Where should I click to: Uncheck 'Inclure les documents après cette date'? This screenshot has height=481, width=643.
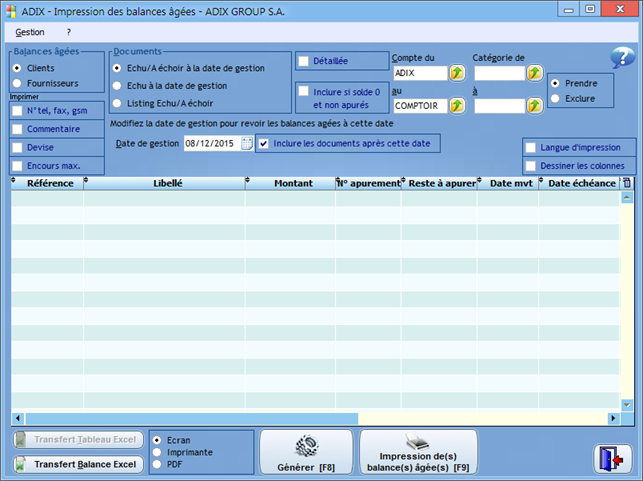pos(264,144)
